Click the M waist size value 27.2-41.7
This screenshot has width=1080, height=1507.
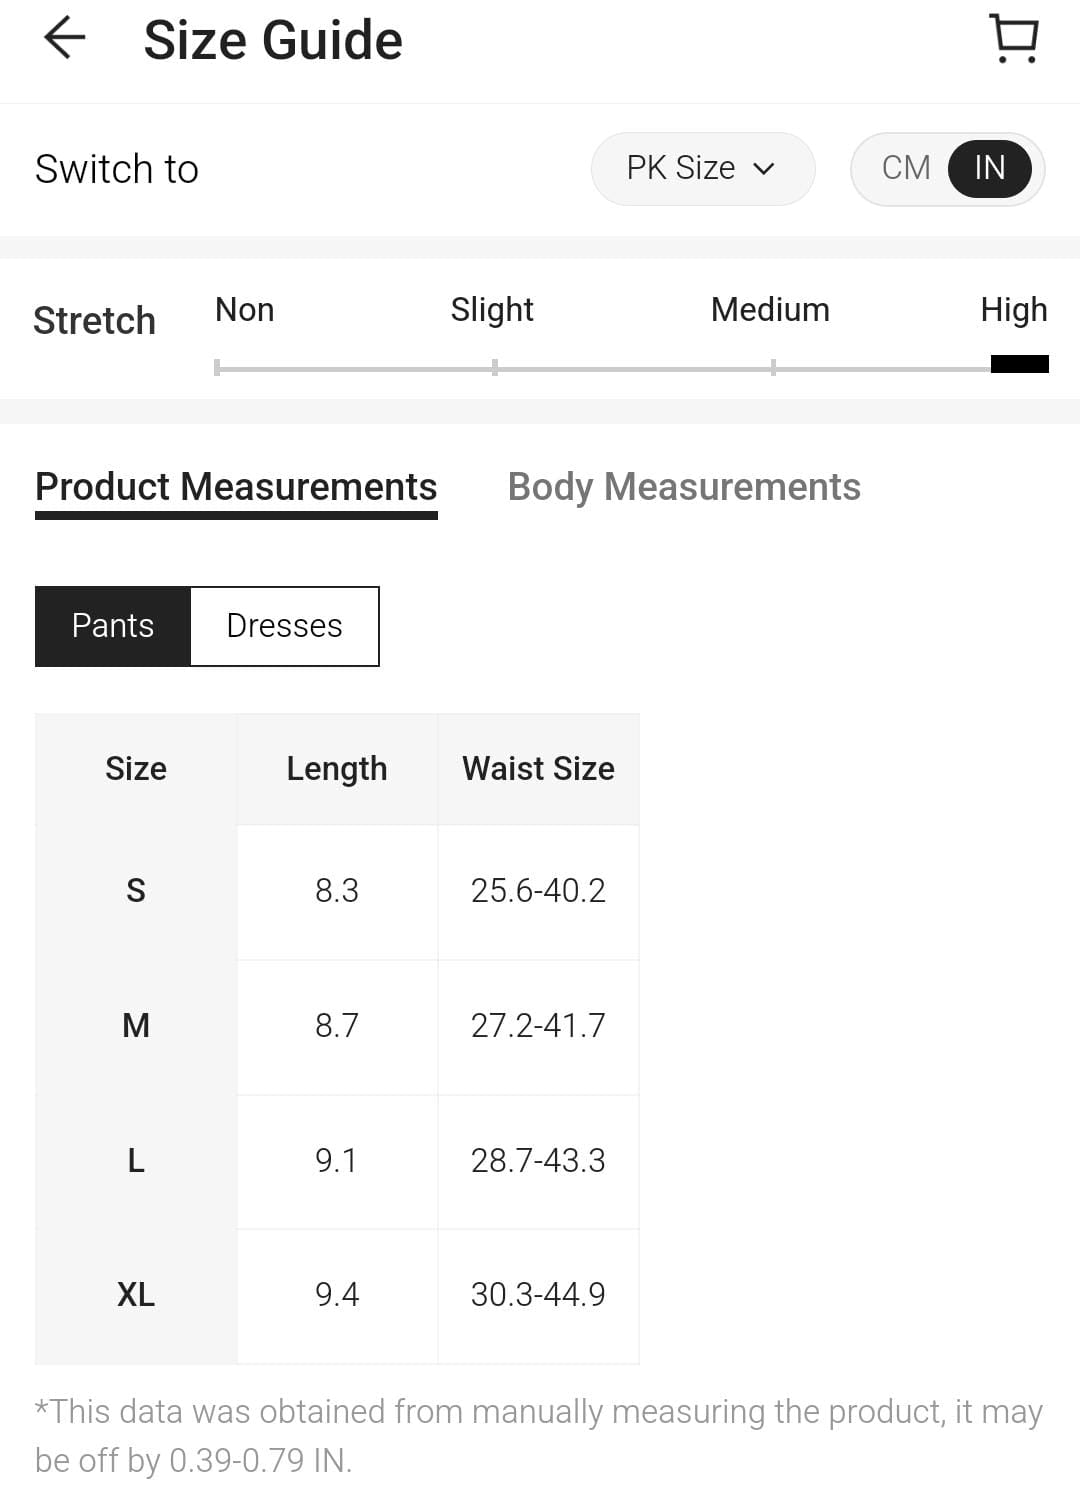click(538, 1026)
